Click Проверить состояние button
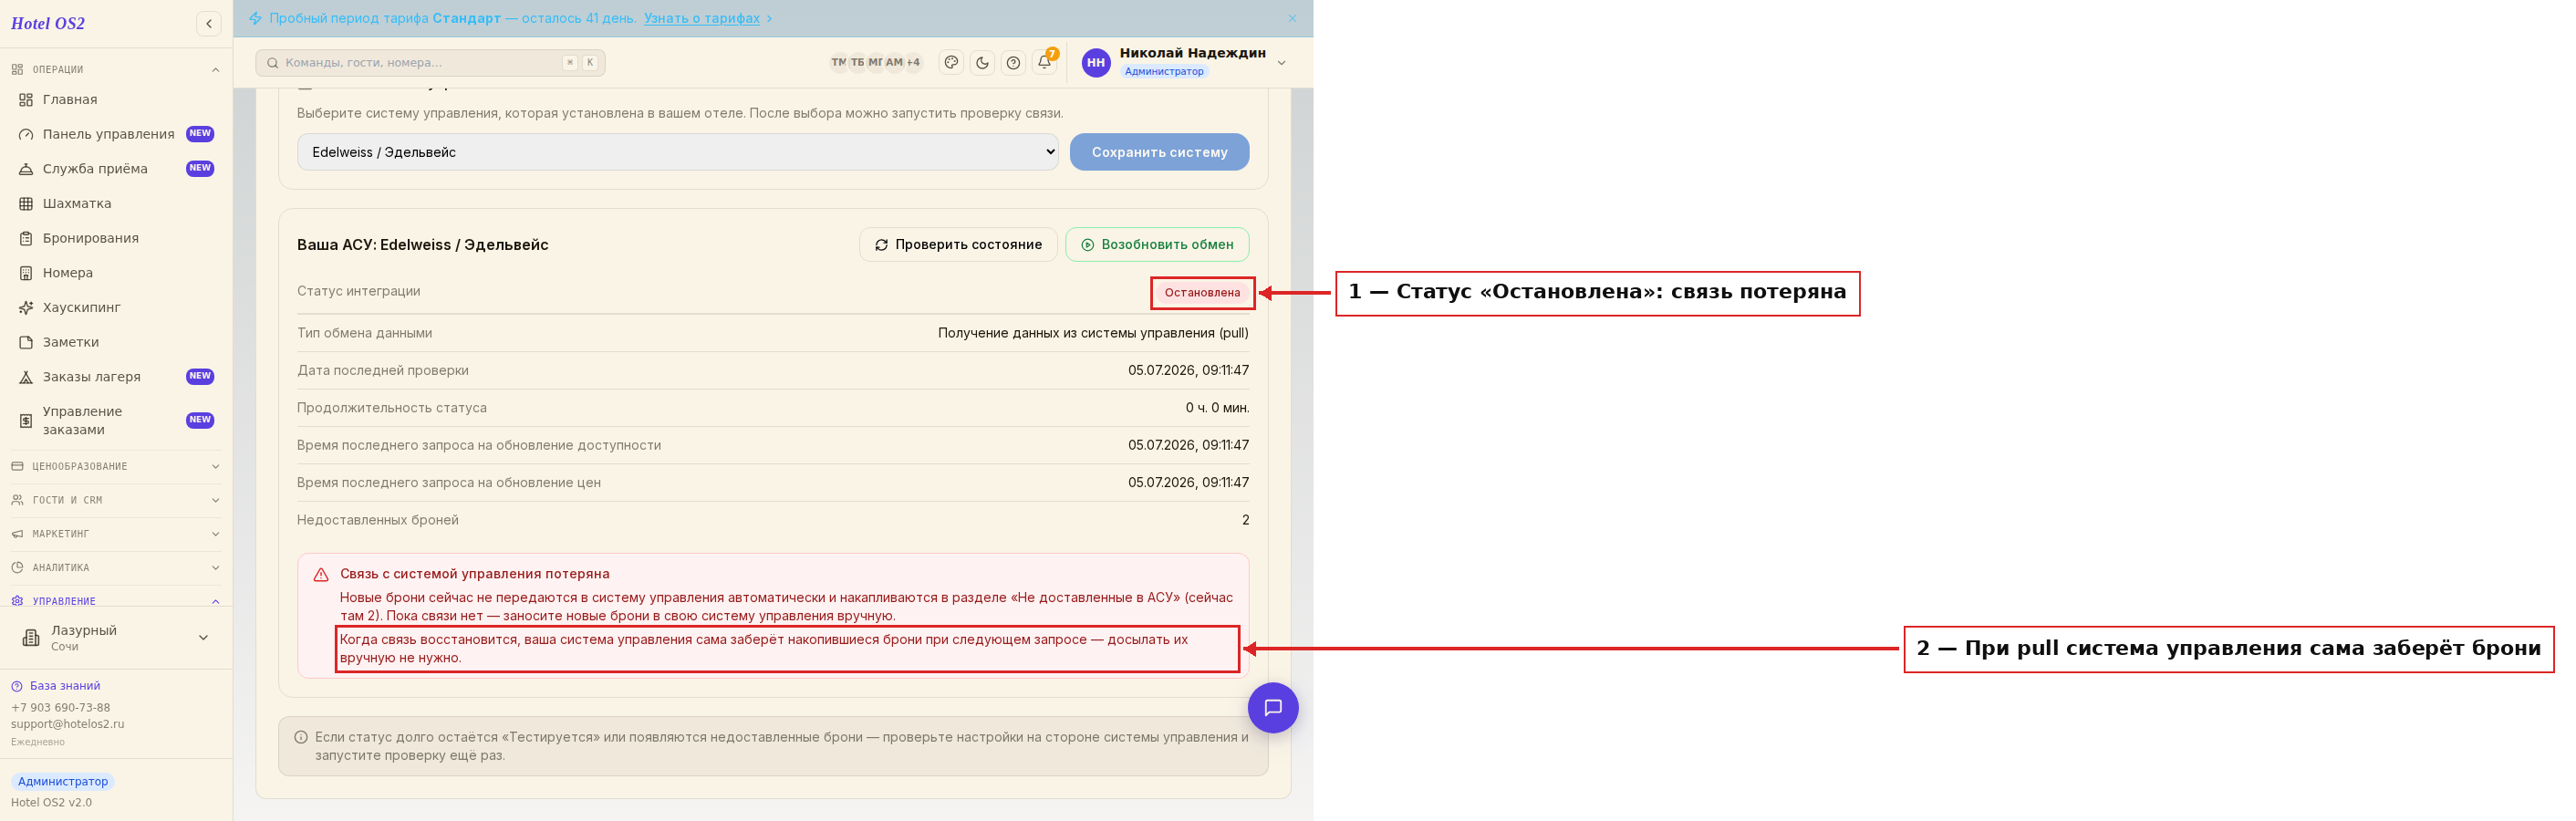The image size is (2576, 821). tap(958, 245)
